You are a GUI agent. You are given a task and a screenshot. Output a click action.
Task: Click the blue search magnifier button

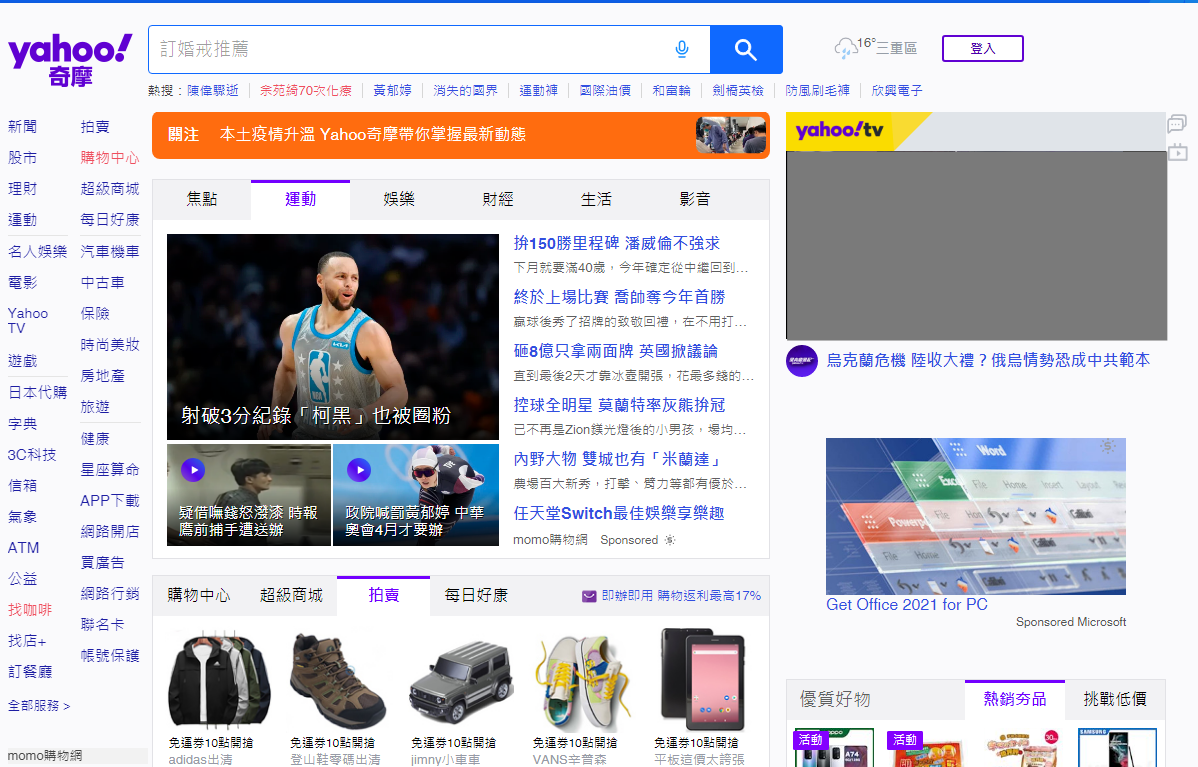pyautogui.click(x=746, y=50)
